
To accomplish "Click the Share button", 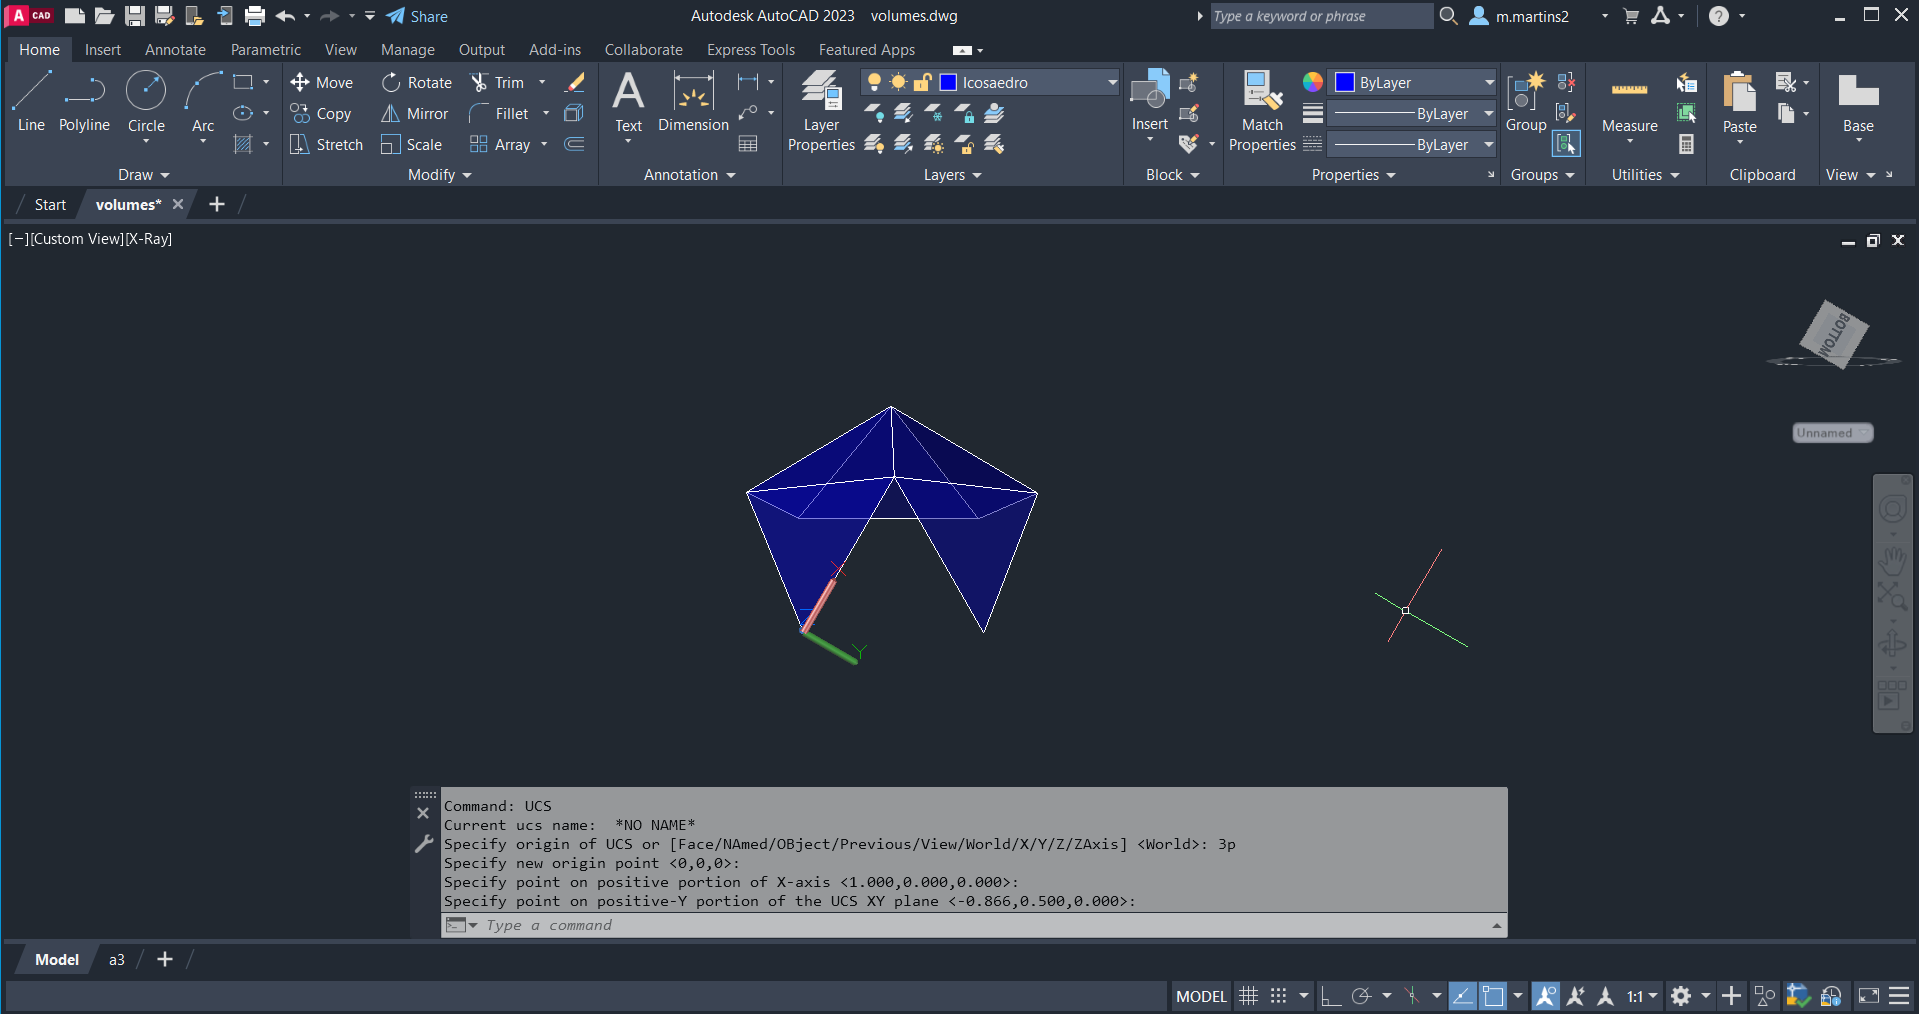I will click(417, 16).
